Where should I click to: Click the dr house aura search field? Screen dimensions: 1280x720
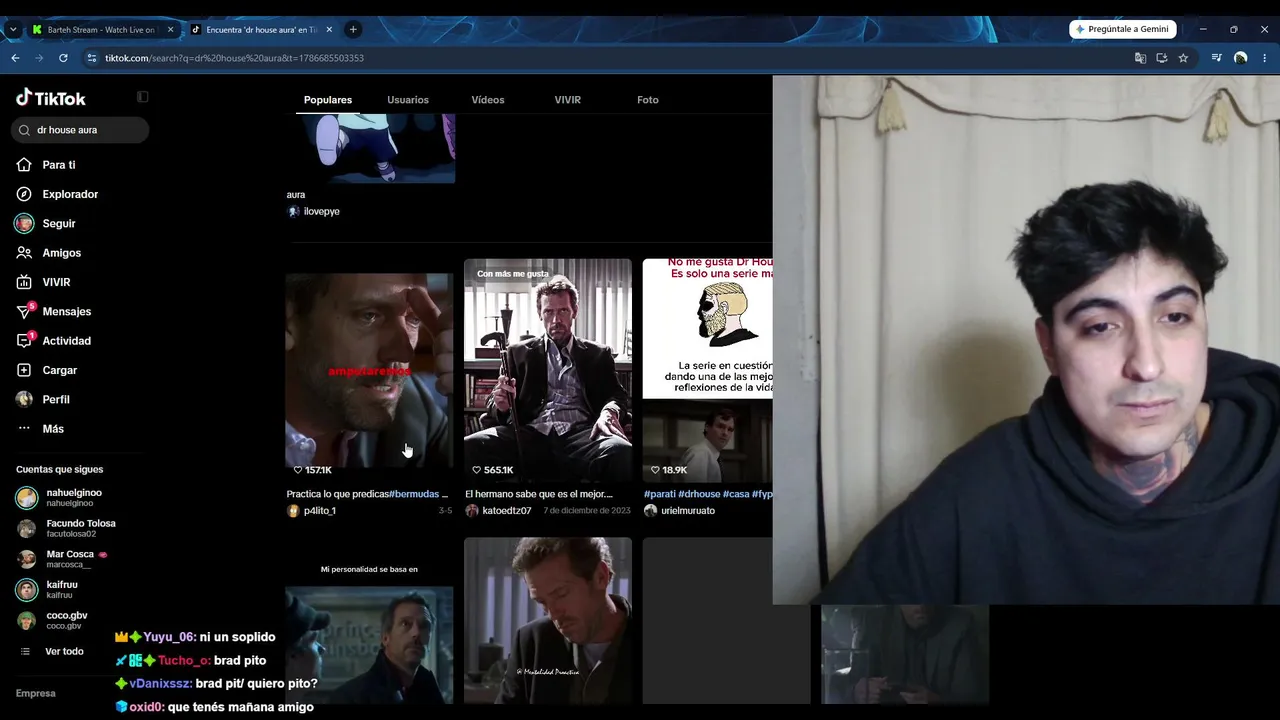[x=80, y=130]
